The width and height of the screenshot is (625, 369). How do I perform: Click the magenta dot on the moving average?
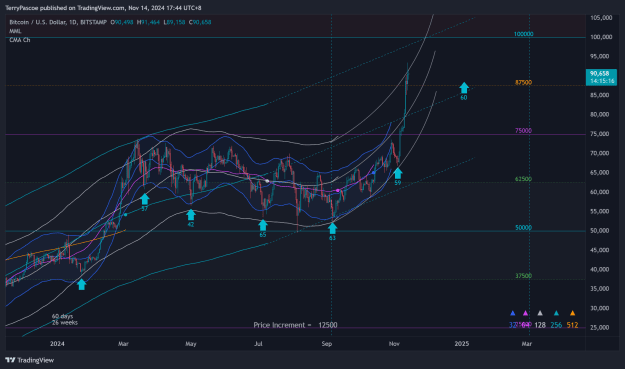tap(338, 190)
